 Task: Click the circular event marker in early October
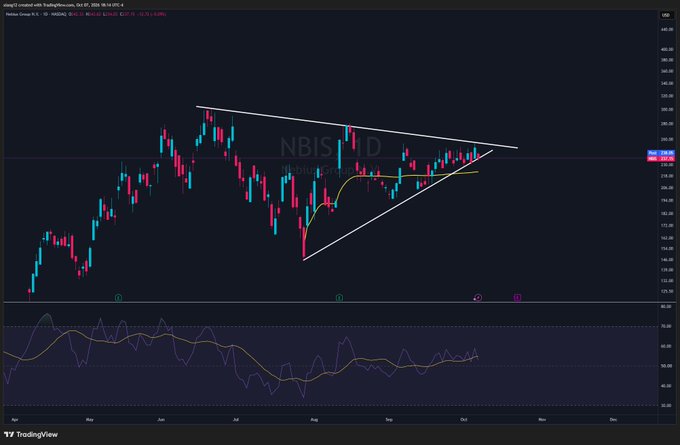478,298
